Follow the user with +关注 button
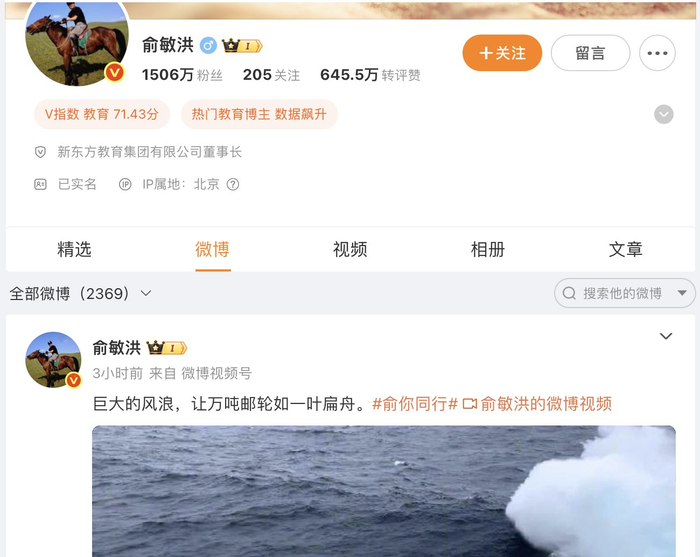The image size is (700, 557). pos(502,53)
